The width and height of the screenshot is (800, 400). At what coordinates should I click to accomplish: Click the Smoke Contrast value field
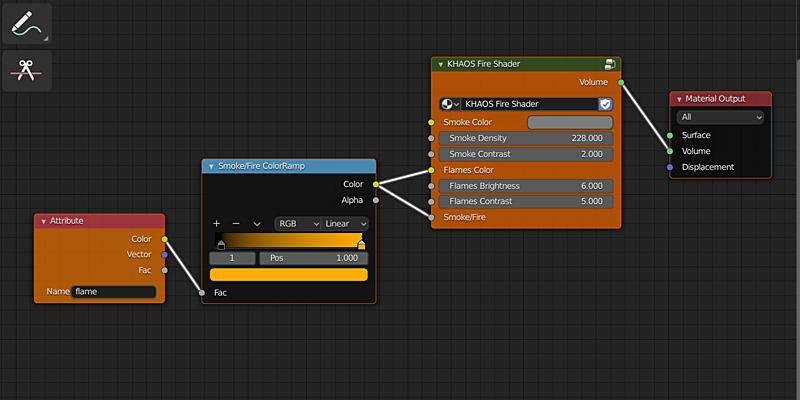(526, 154)
